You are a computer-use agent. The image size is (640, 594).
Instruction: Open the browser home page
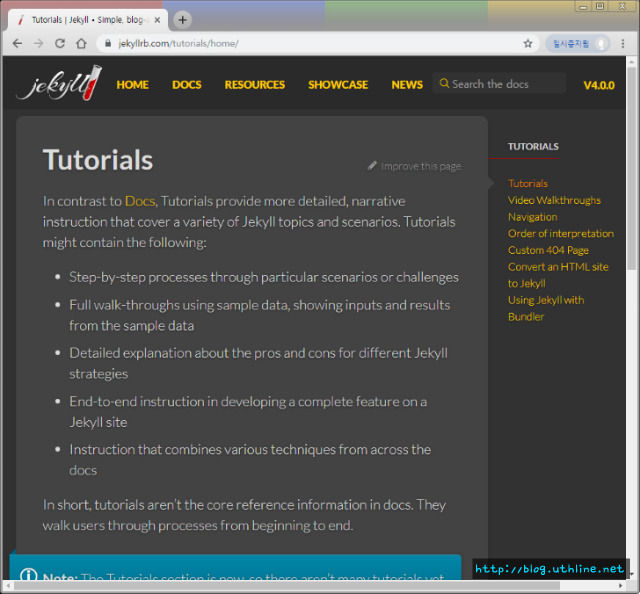pos(81,43)
